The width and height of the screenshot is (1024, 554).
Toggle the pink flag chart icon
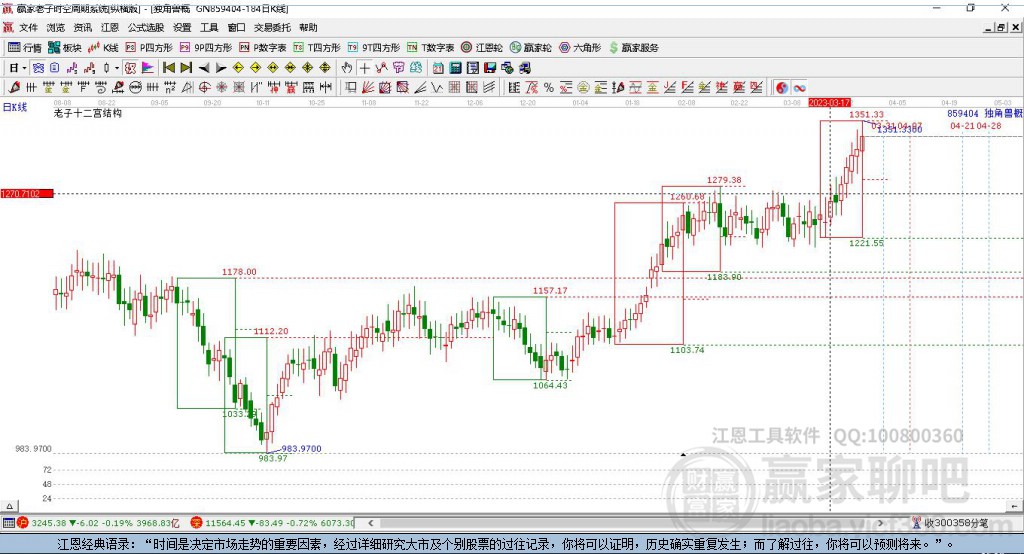pyautogui.click(x=148, y=68)
